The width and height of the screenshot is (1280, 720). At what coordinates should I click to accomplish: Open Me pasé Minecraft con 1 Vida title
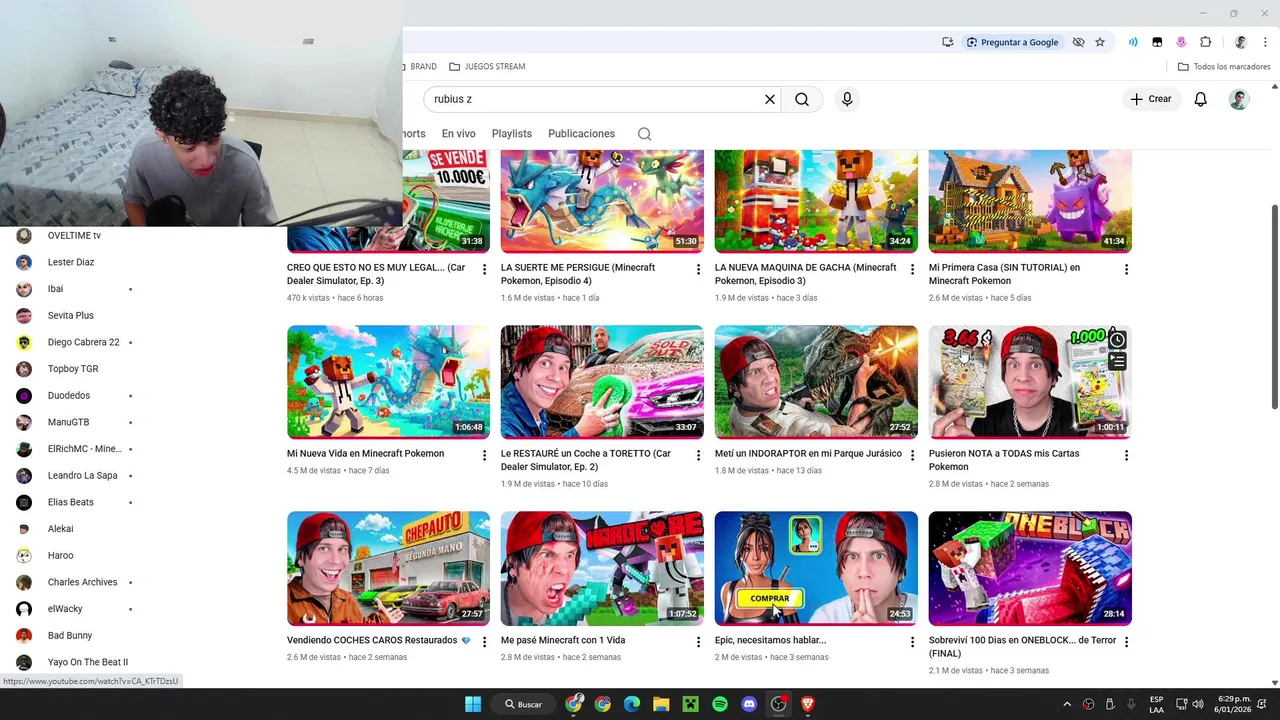coord(563,640)
